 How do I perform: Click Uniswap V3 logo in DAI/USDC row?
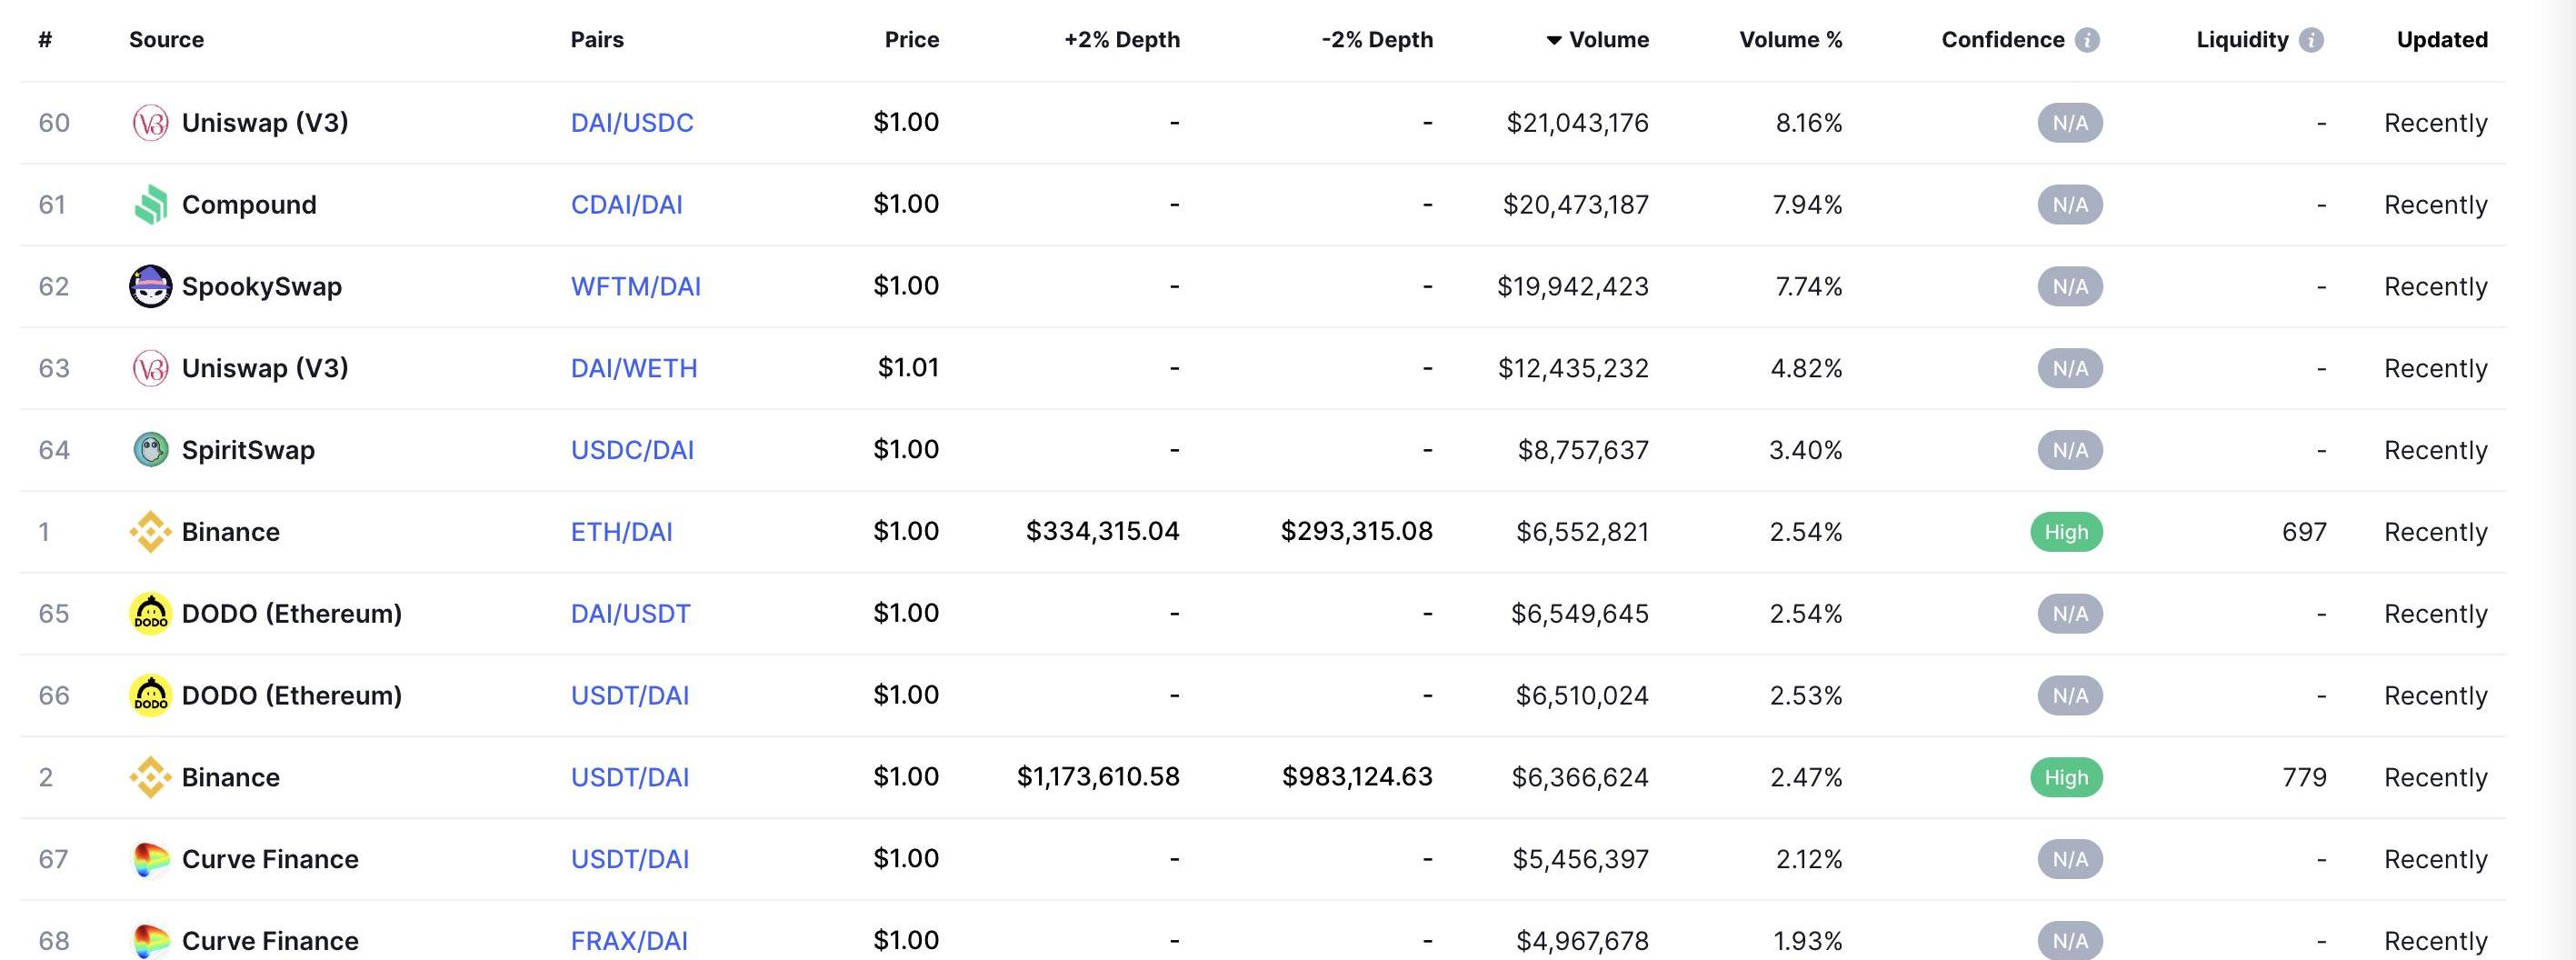coord(151,123)
